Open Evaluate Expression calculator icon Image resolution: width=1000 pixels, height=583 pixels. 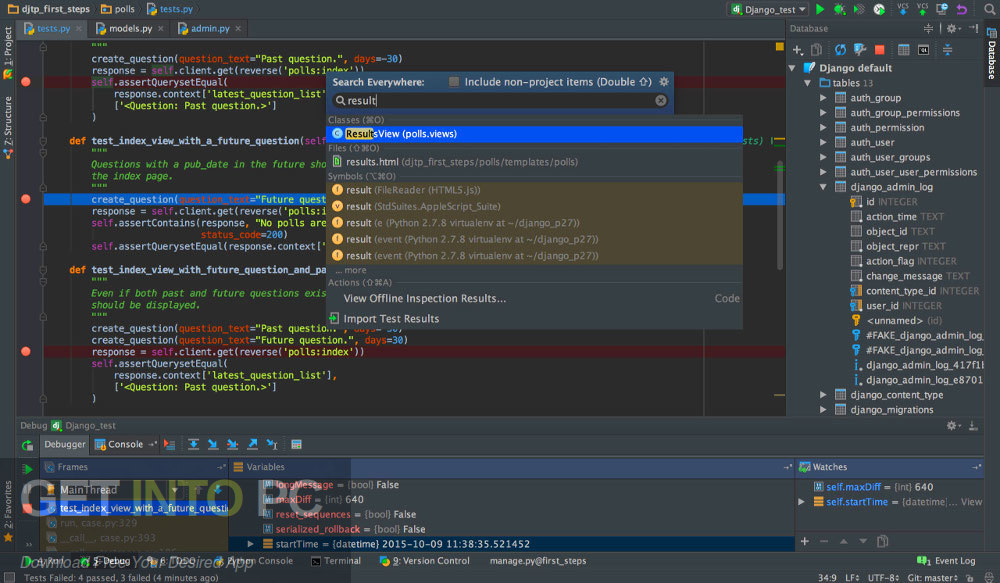pos(297,445)
